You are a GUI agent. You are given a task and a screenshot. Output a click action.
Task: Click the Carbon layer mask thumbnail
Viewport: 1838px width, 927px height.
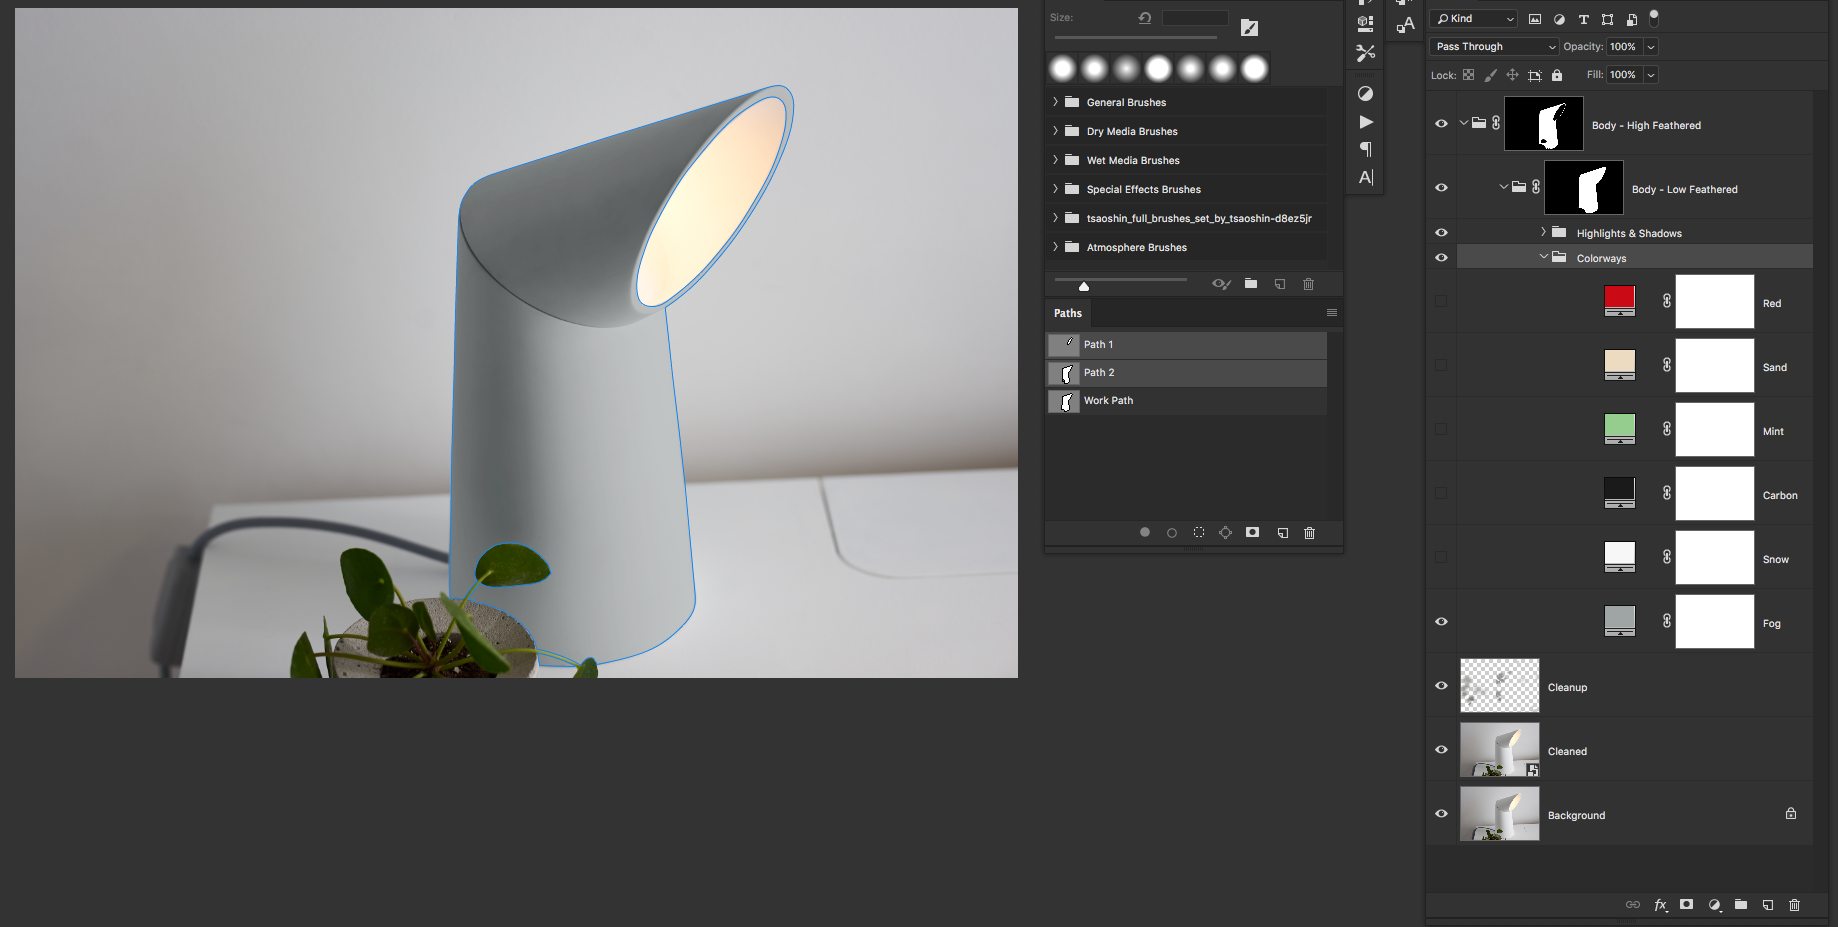point(1714,493)
